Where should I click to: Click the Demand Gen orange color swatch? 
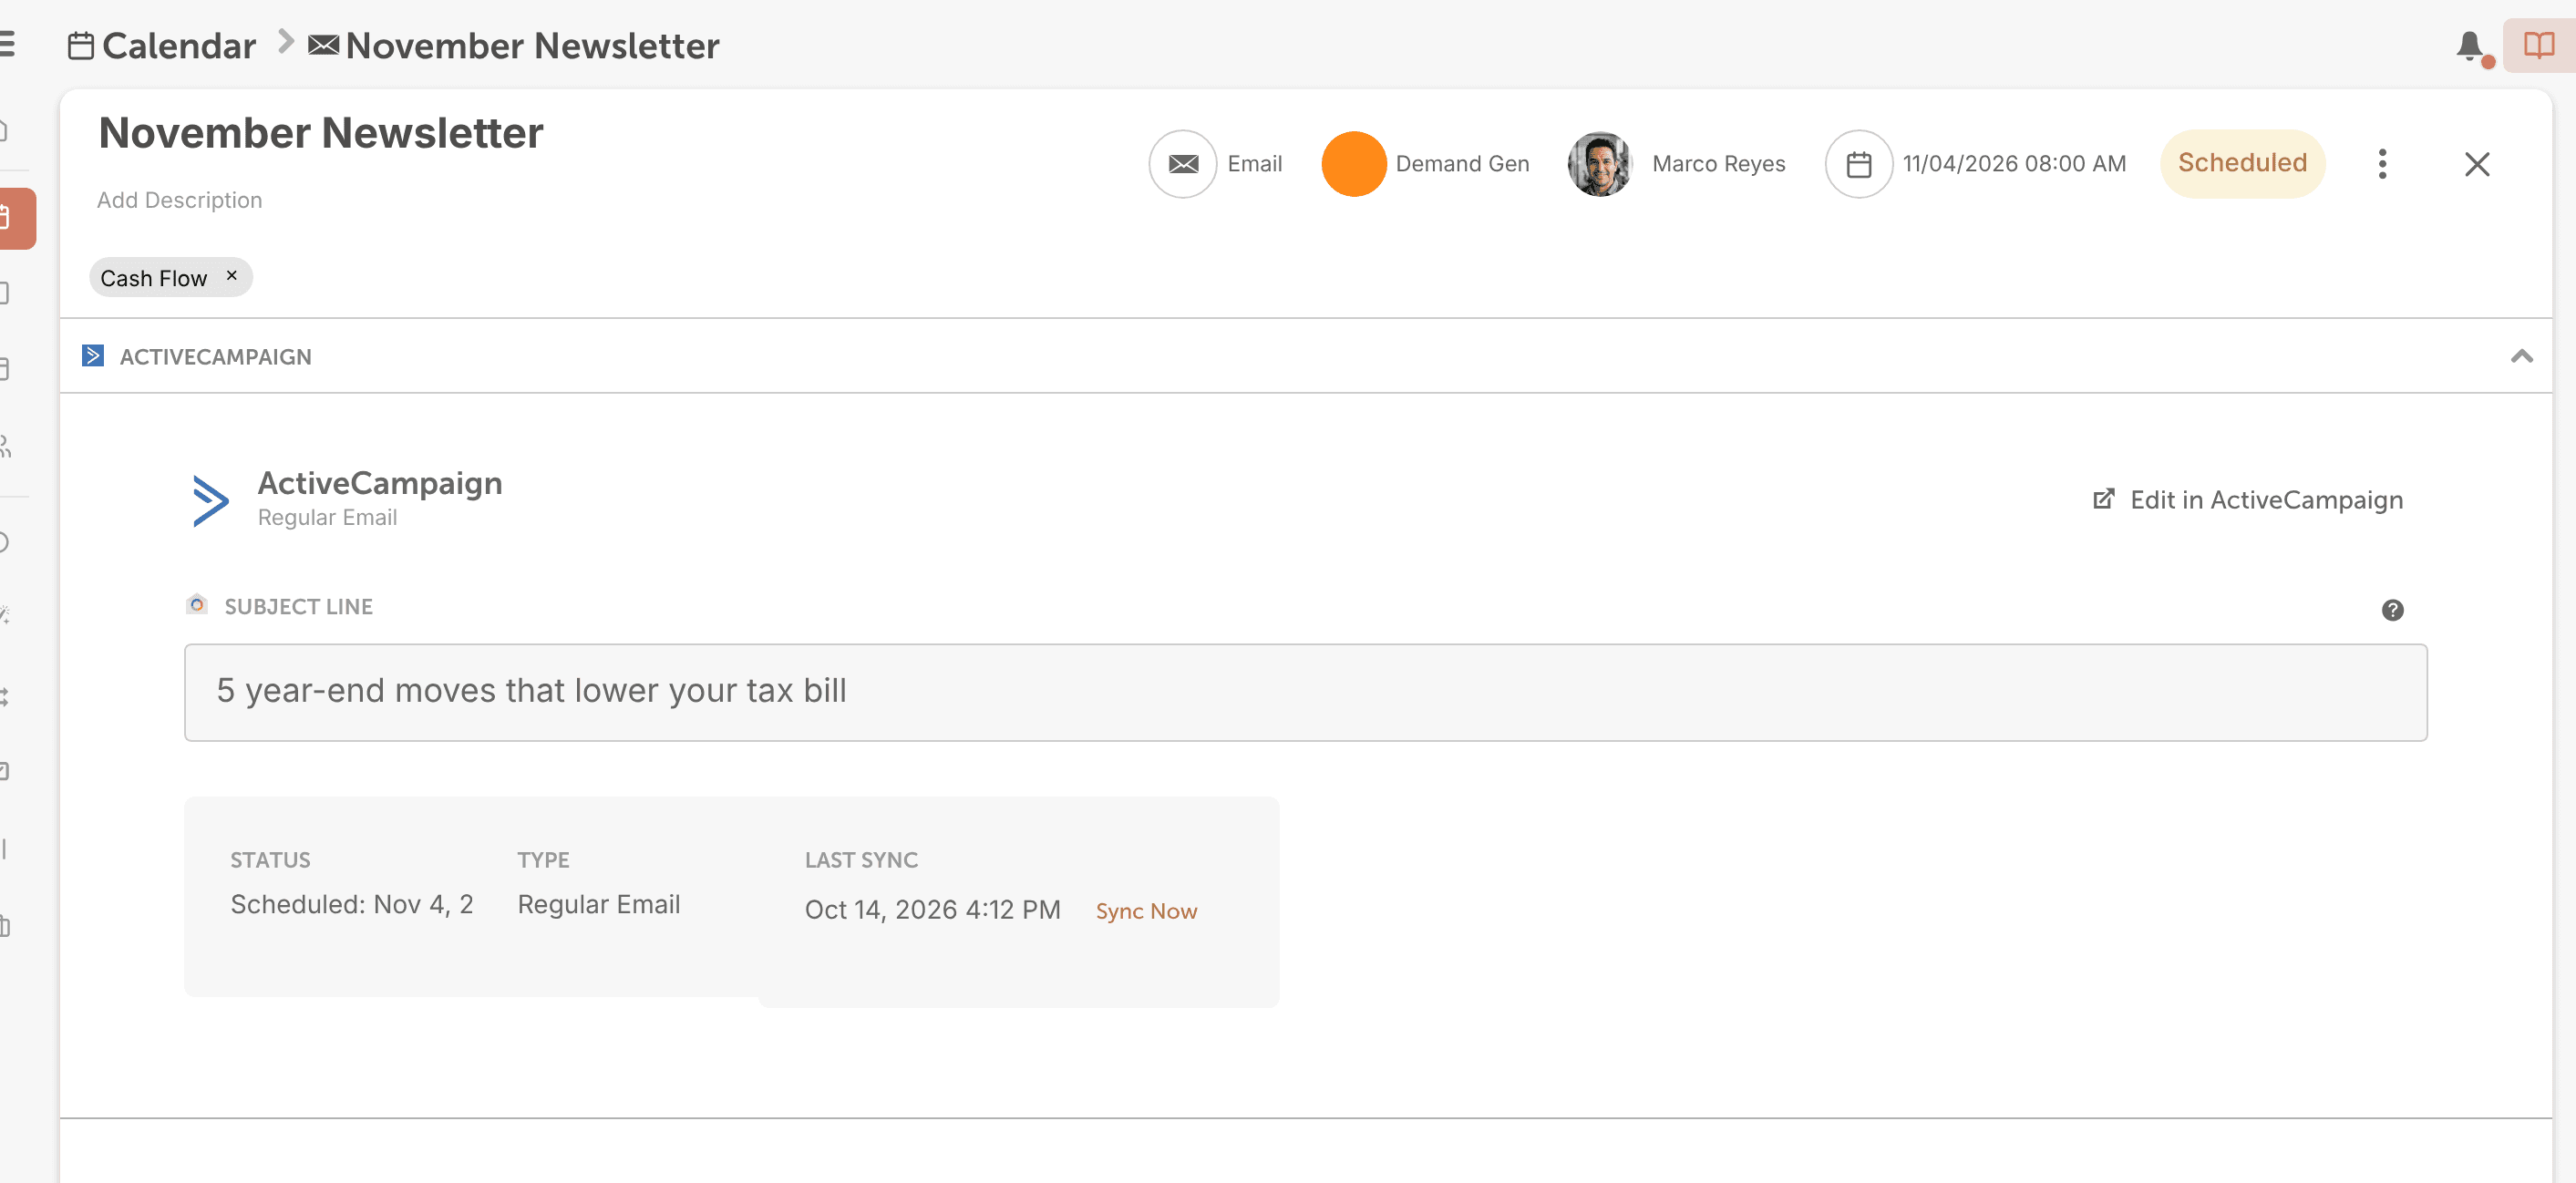pyautogui.click(x=1353, y=164)
